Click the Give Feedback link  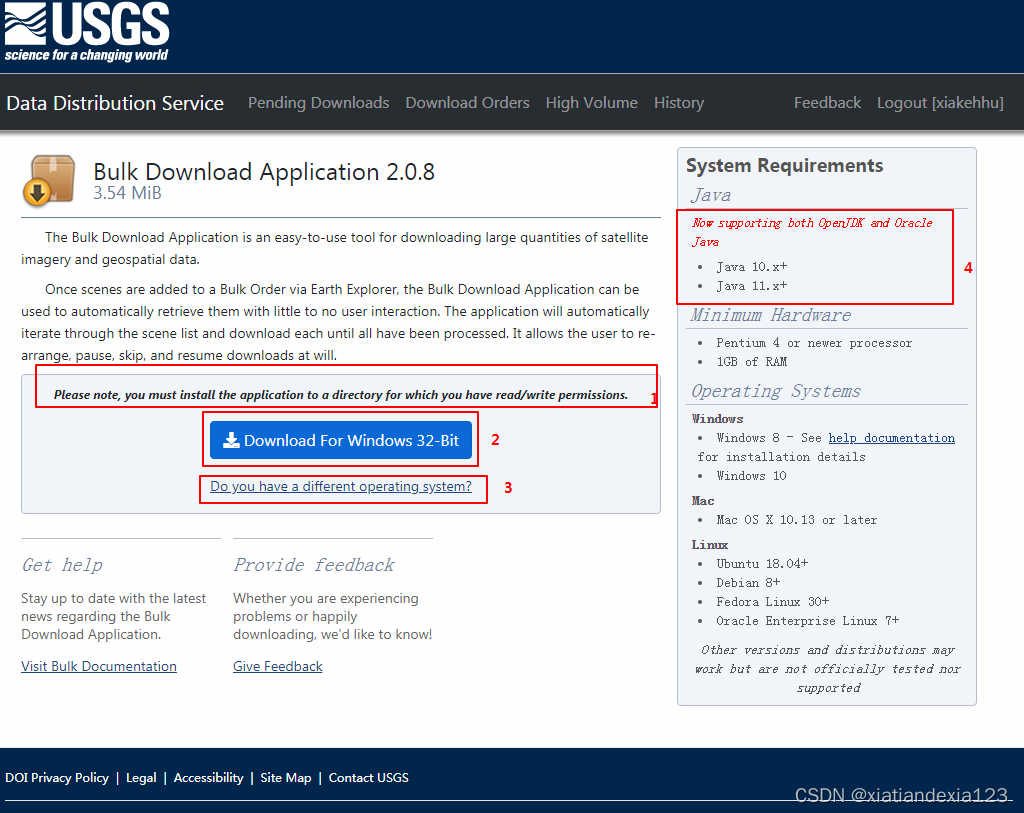278,666
